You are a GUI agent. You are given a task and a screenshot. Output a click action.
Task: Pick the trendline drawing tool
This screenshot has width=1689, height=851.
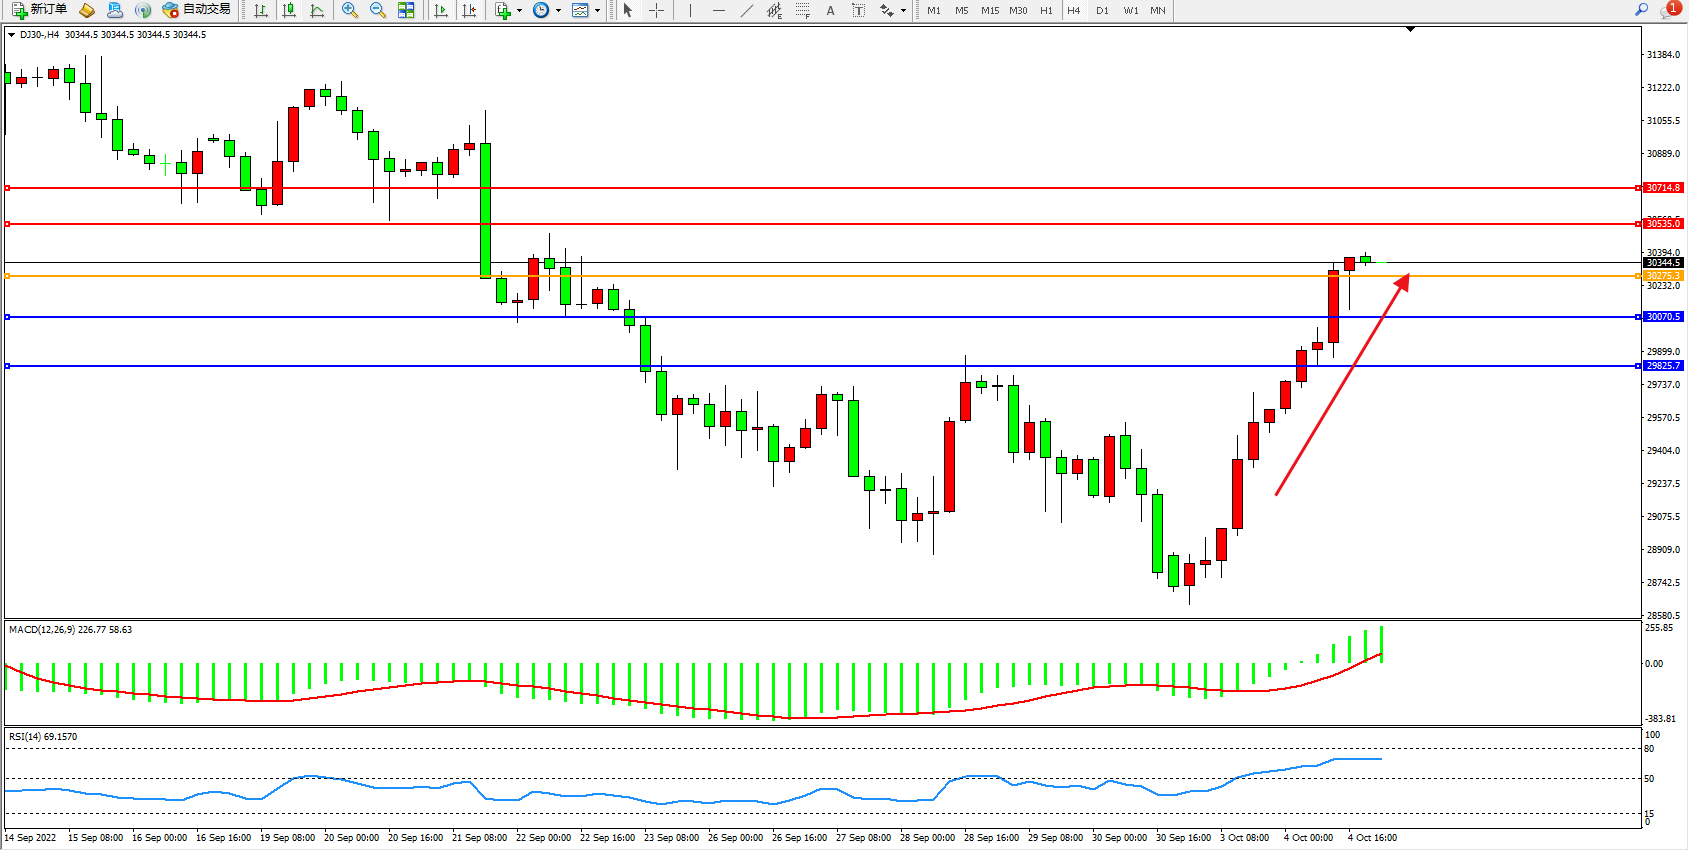[747, 10]
